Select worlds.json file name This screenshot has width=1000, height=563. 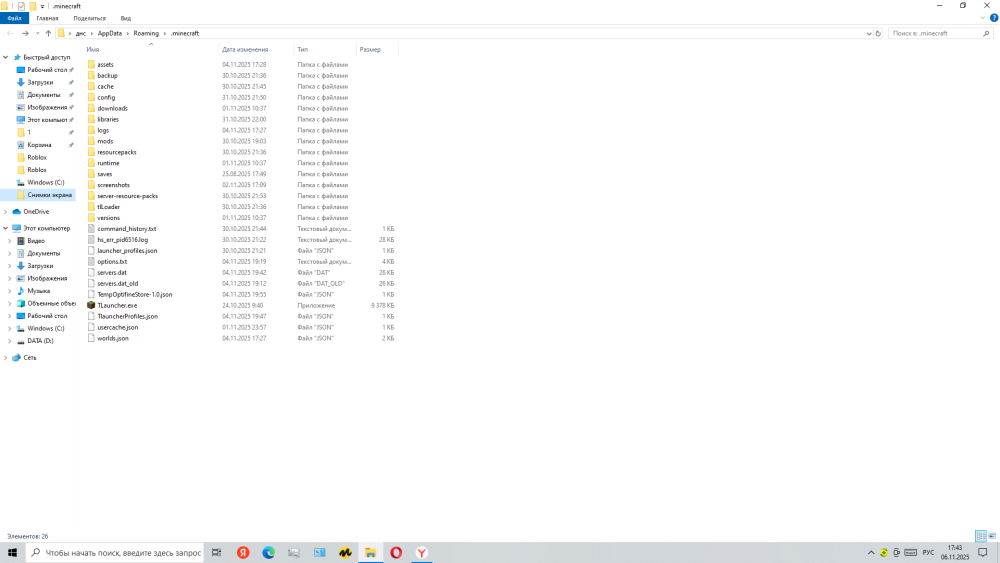click(113, 339)
